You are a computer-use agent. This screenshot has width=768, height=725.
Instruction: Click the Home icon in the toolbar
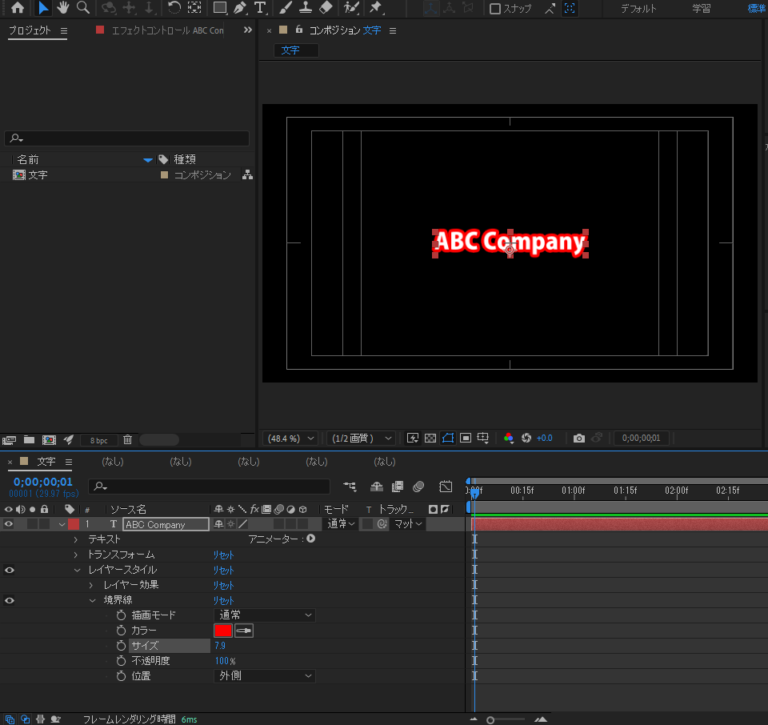17,8
